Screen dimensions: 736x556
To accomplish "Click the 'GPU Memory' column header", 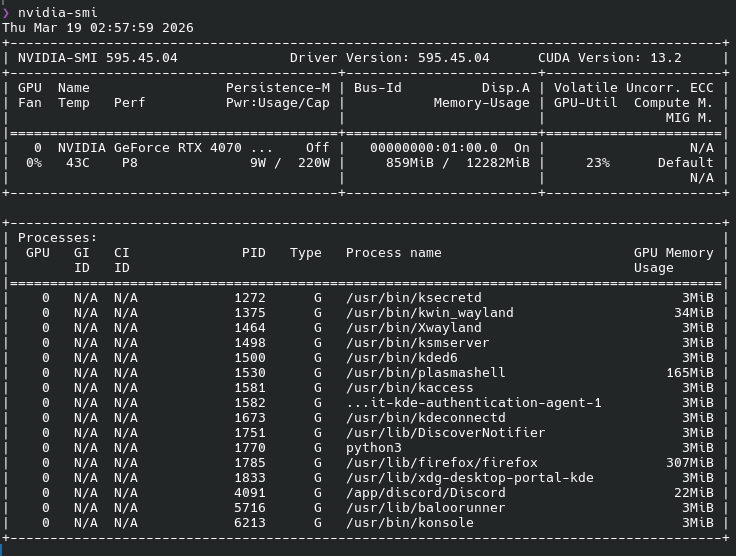I will (674, 253).
